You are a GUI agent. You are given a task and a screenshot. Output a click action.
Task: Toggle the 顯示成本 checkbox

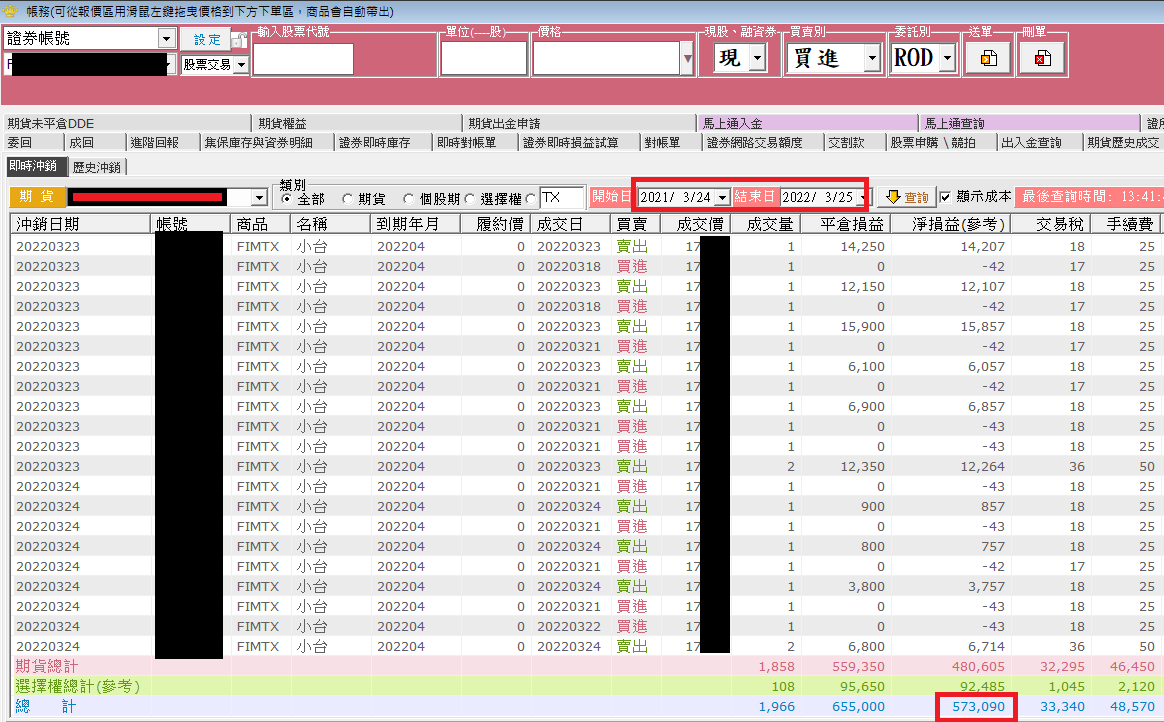945,197
